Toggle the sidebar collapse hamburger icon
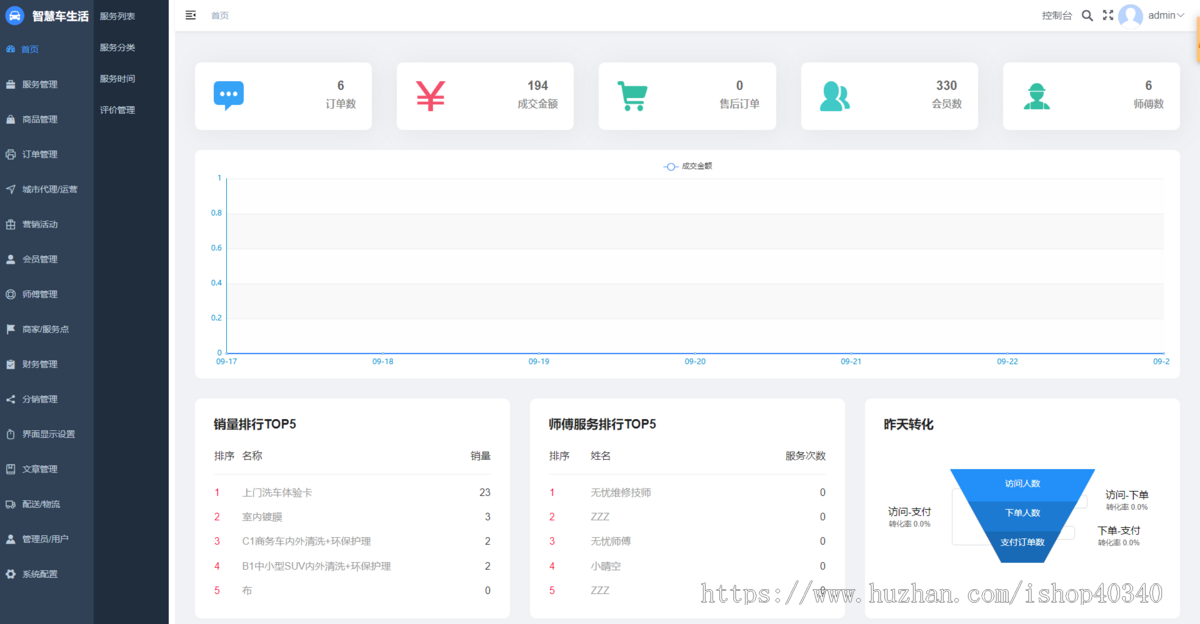The width and height of the screenshot is (1200, 624). (x=191, y=15)
